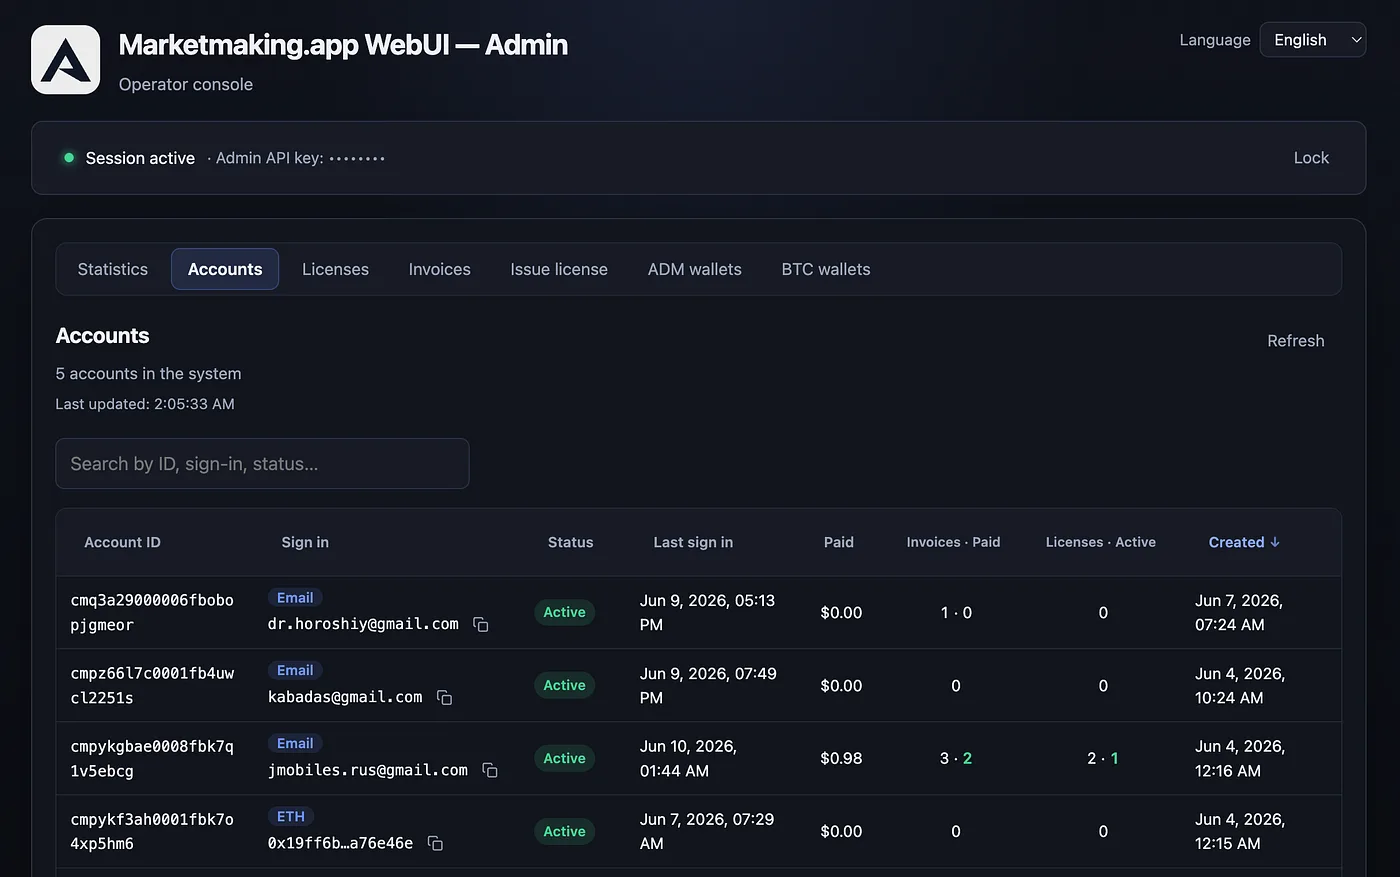Copy kabadas@gmail.com sign-in address
Viewport: 1400px width, 877px height.
[445, 697]
